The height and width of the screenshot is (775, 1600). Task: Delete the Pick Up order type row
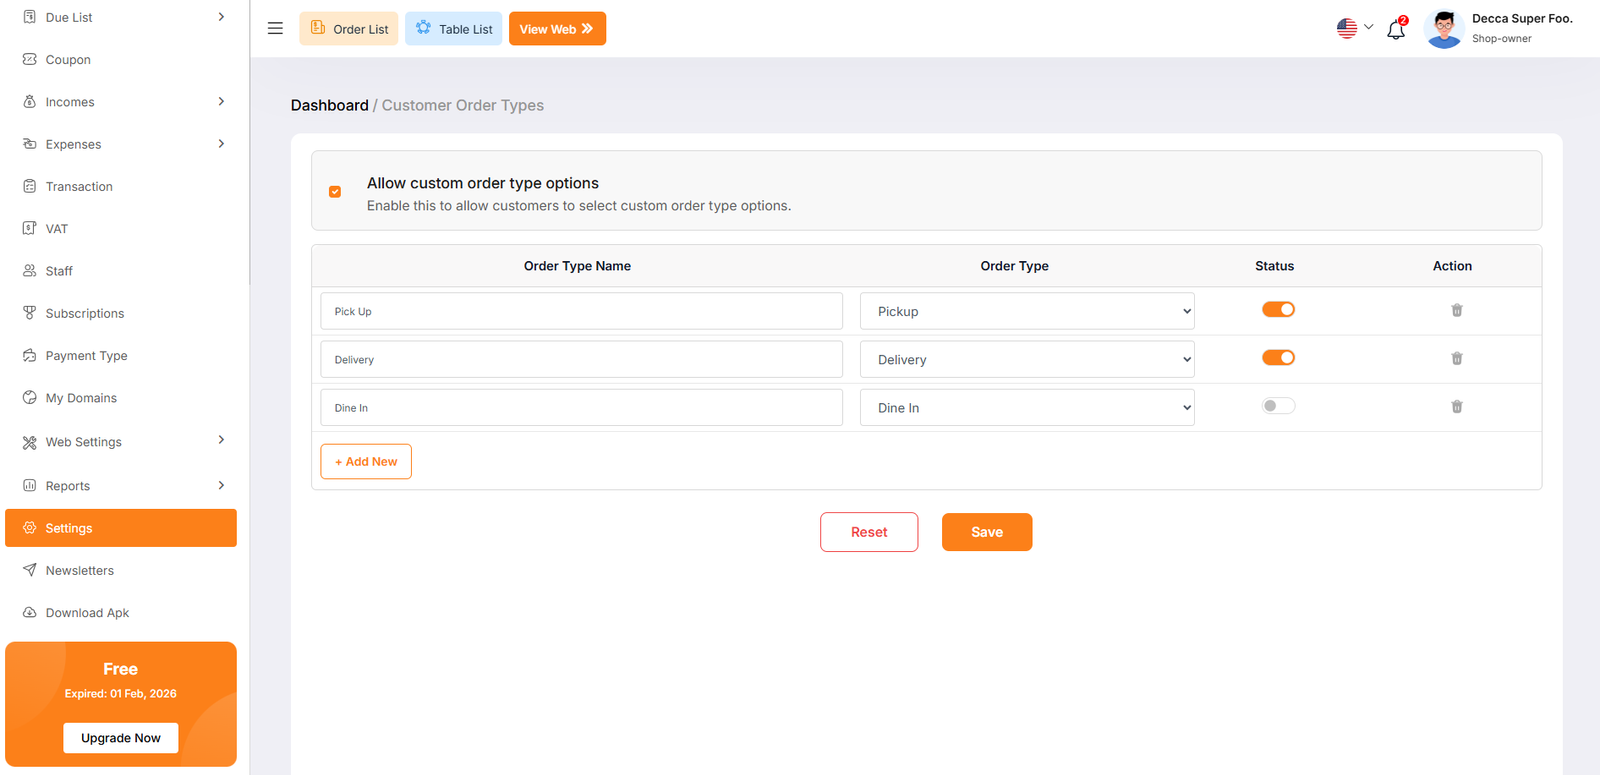[1456, 311]
